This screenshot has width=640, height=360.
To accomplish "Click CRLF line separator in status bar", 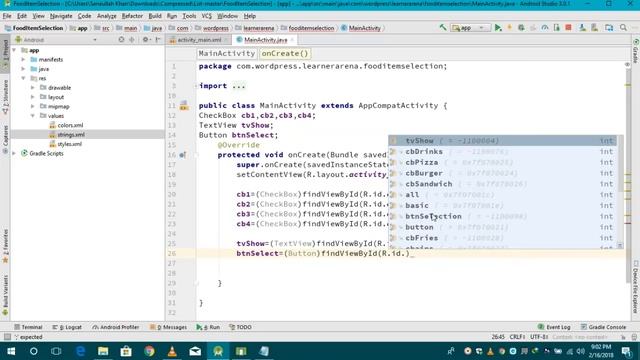I will pos(517,337).
